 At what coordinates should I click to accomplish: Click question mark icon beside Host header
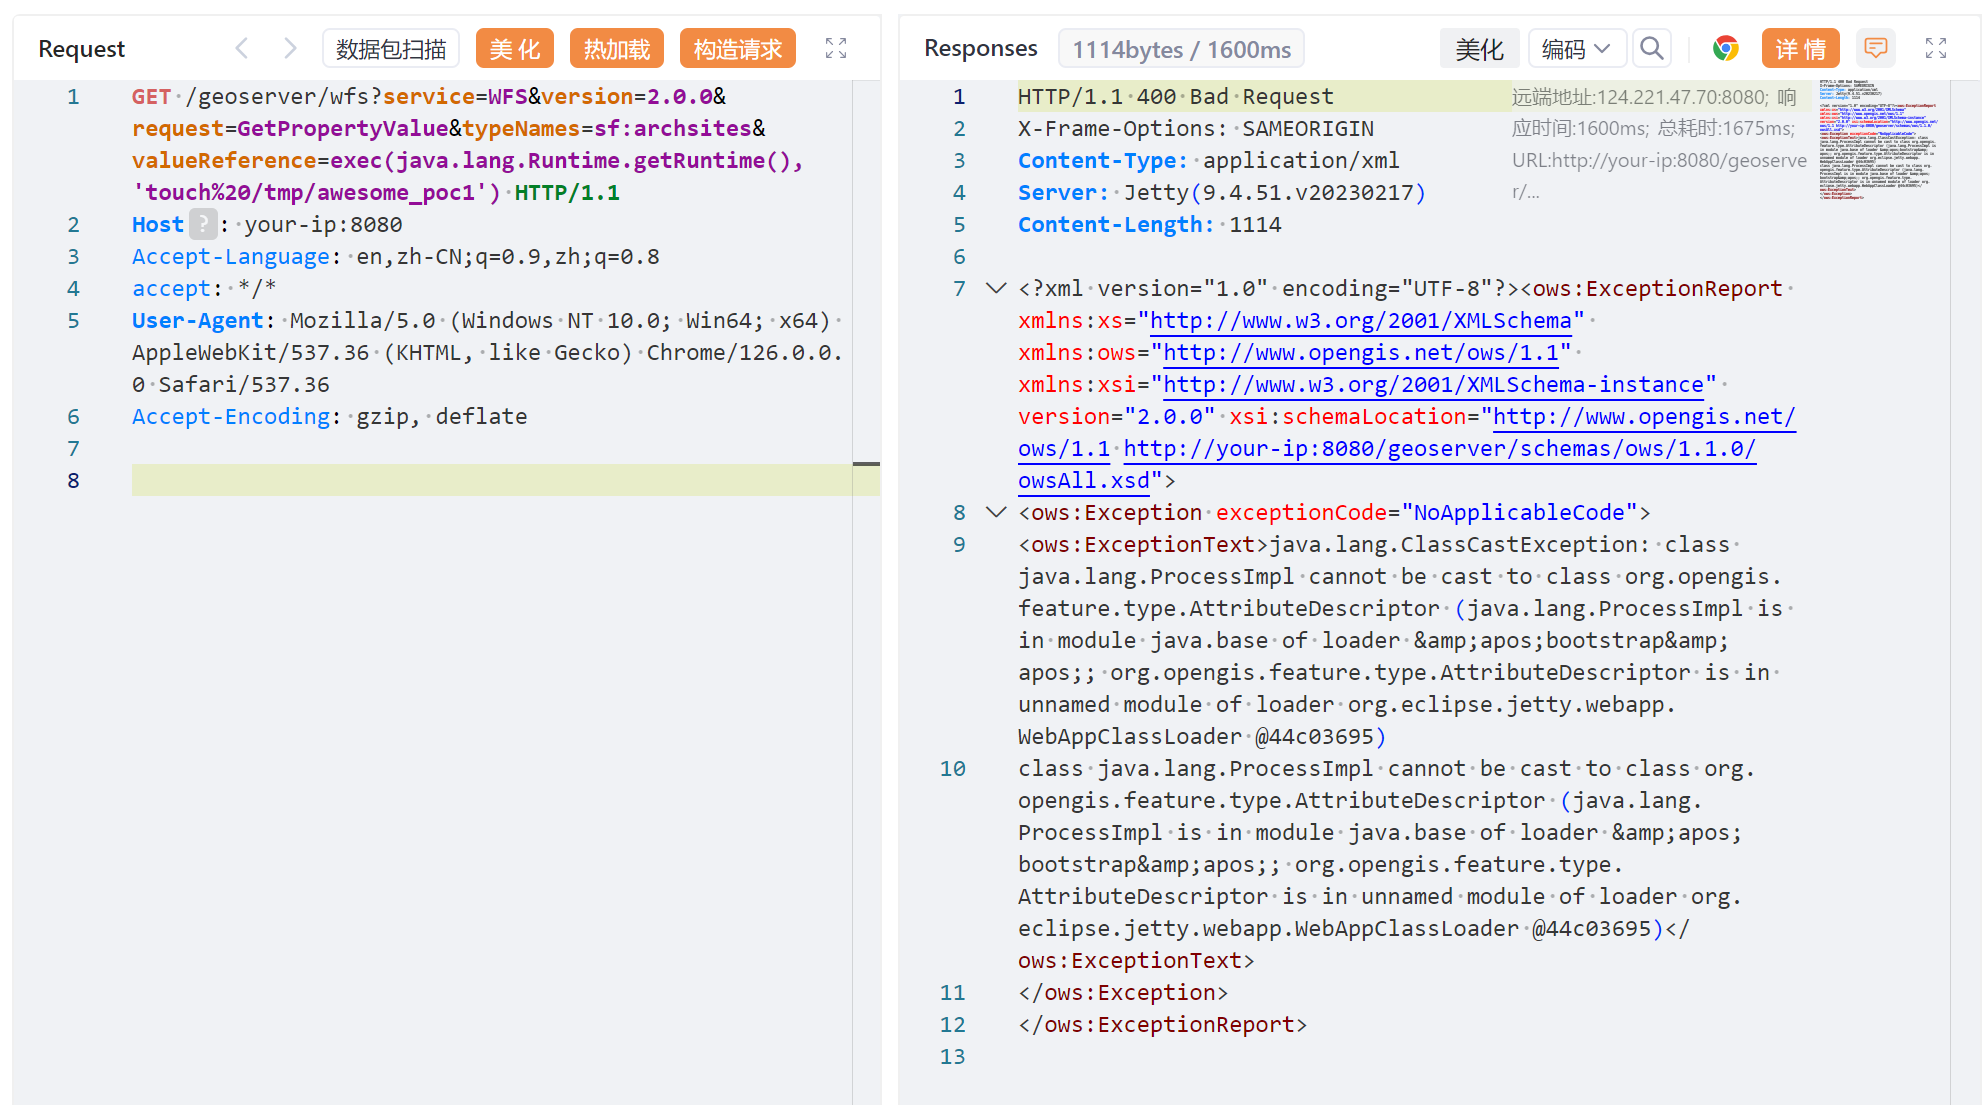[x=203, y=224]
